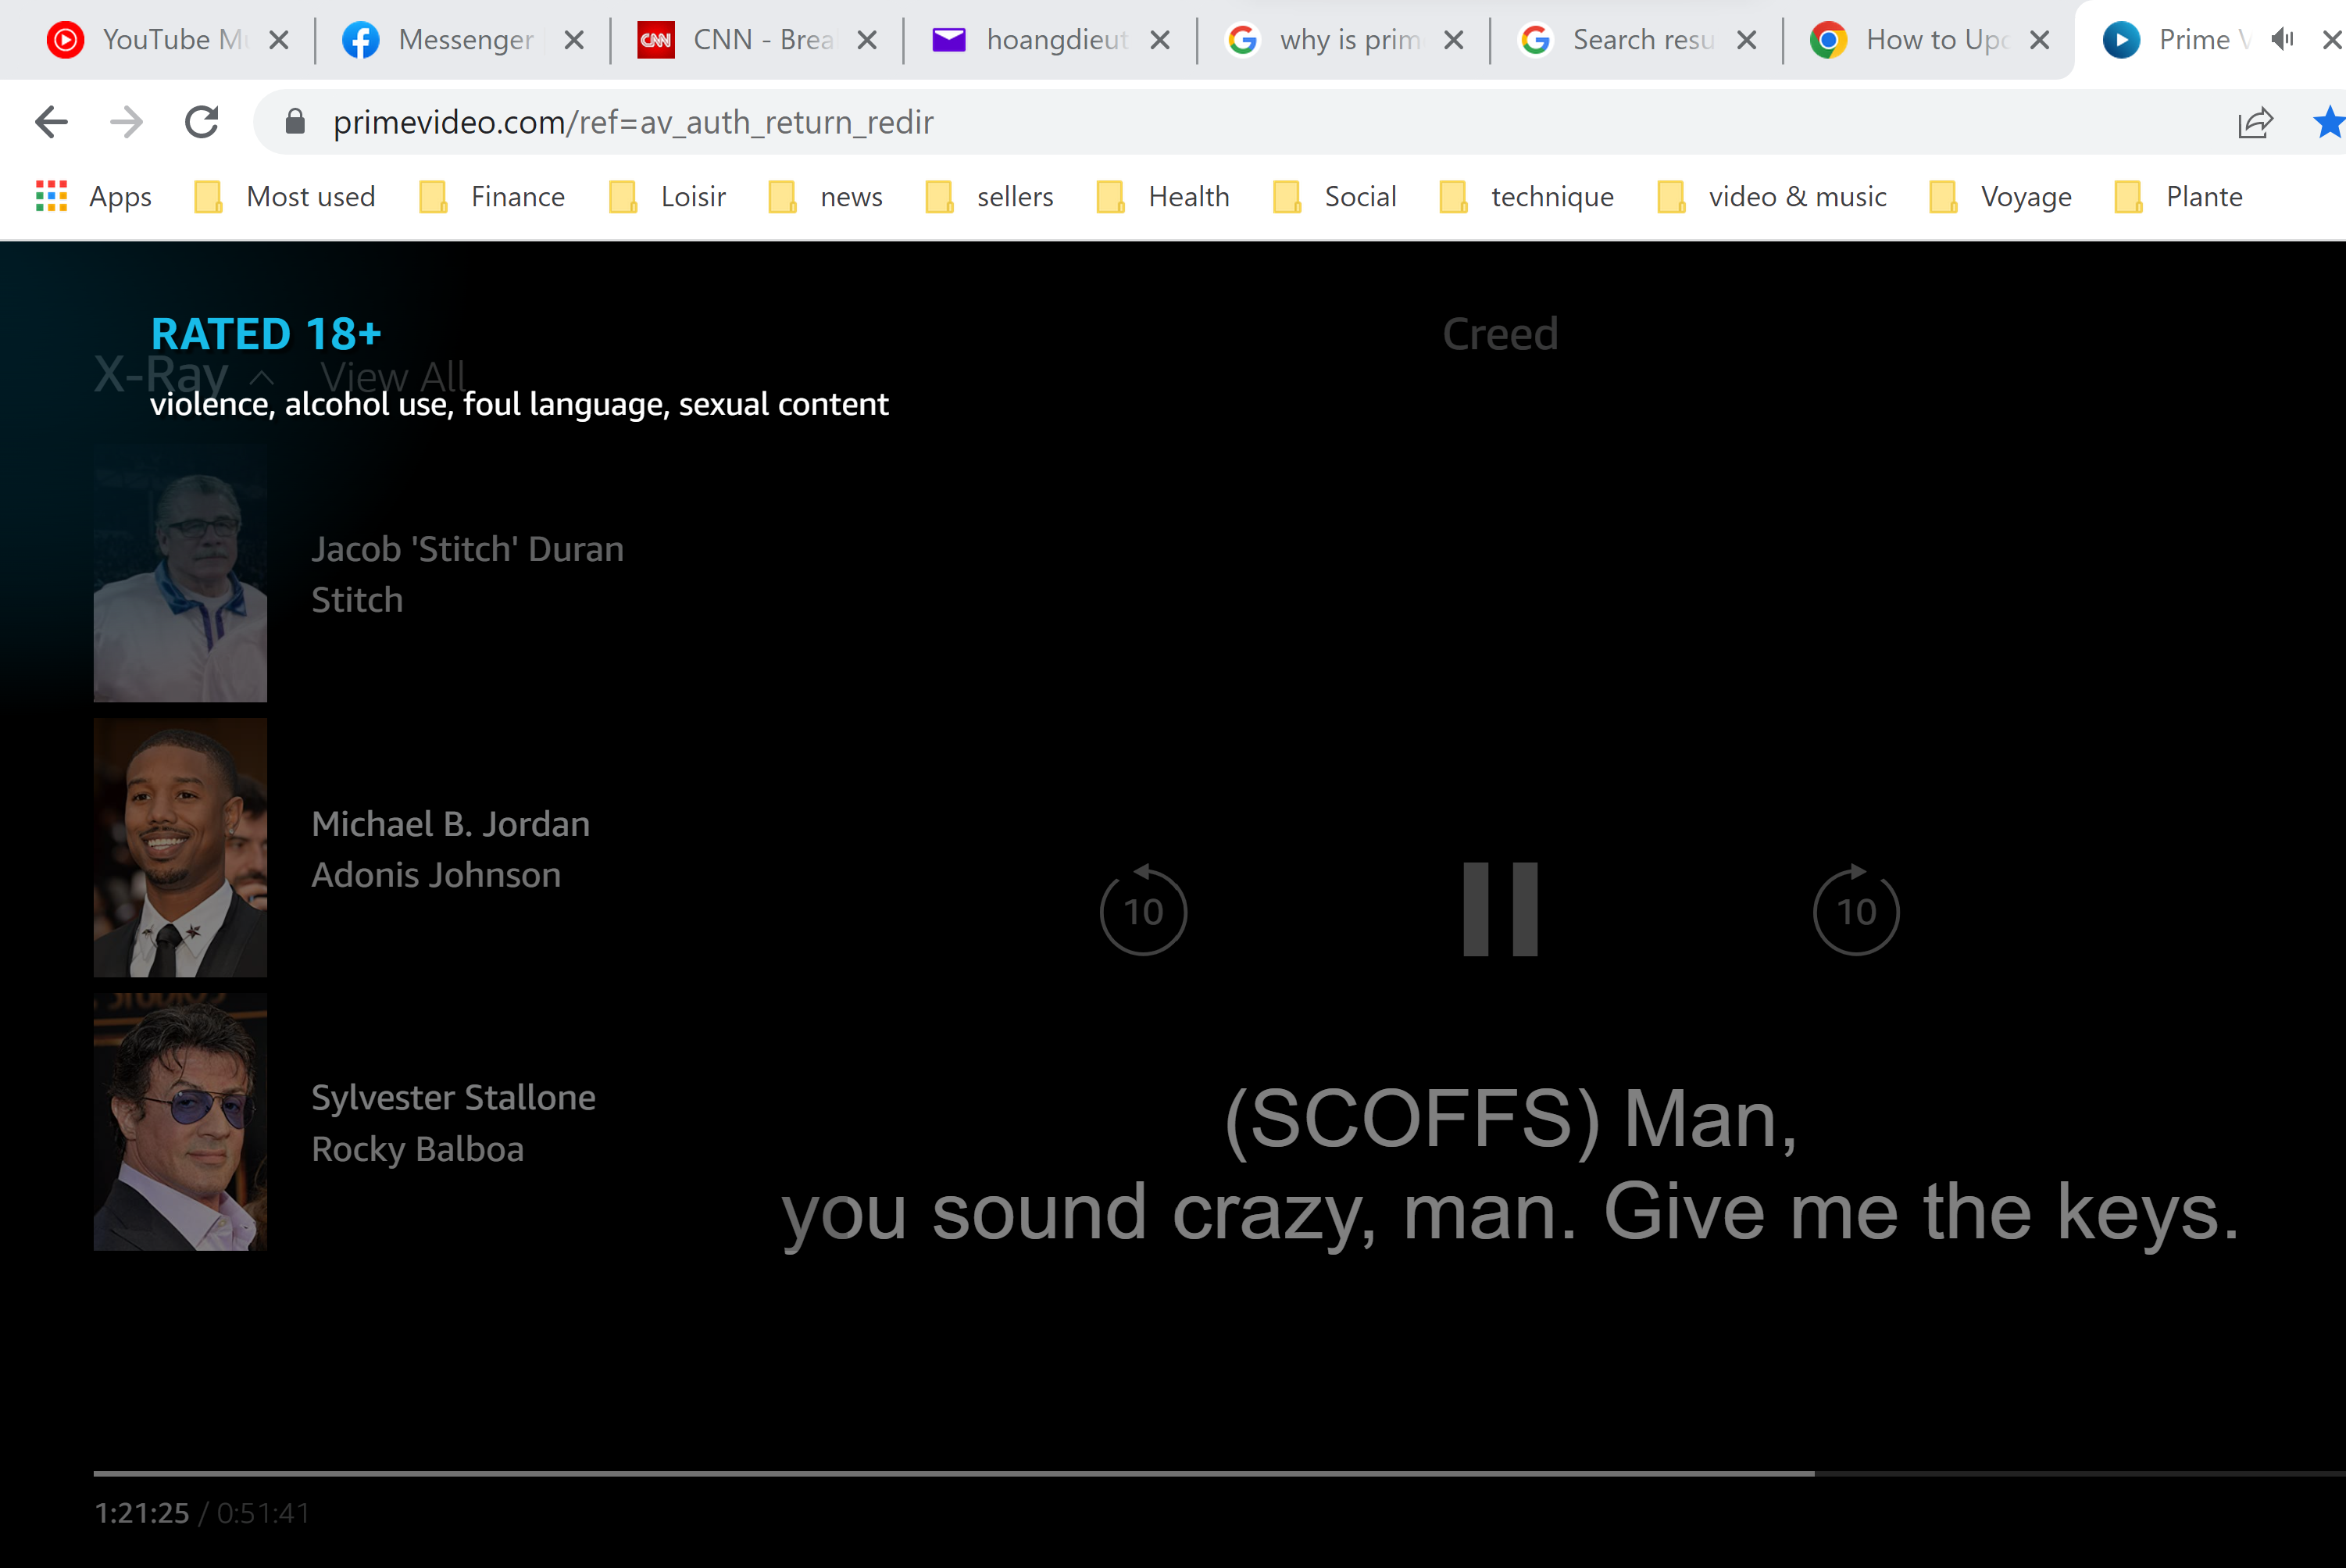Pause the Creed video playback
Image resolution: width=2346 pixels, height=1568 pixels.
pos(1499,909)
